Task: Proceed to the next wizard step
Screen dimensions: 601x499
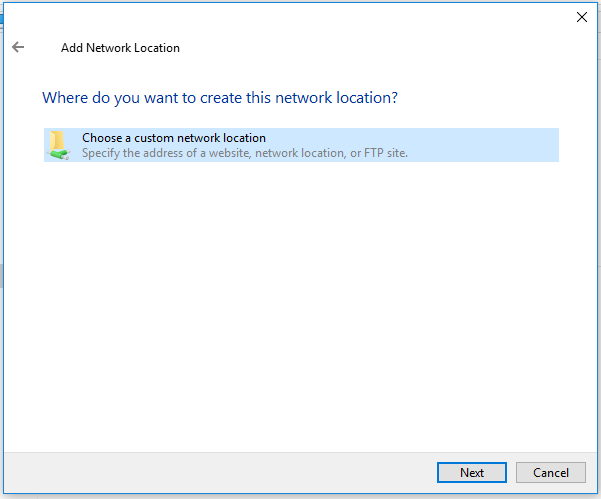Action: click(472, 473)
